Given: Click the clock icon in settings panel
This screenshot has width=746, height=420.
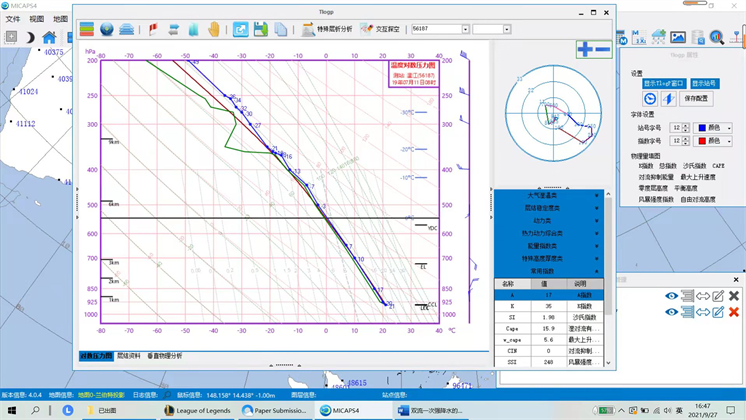Looking at the screenshot, I should (649, 99).
